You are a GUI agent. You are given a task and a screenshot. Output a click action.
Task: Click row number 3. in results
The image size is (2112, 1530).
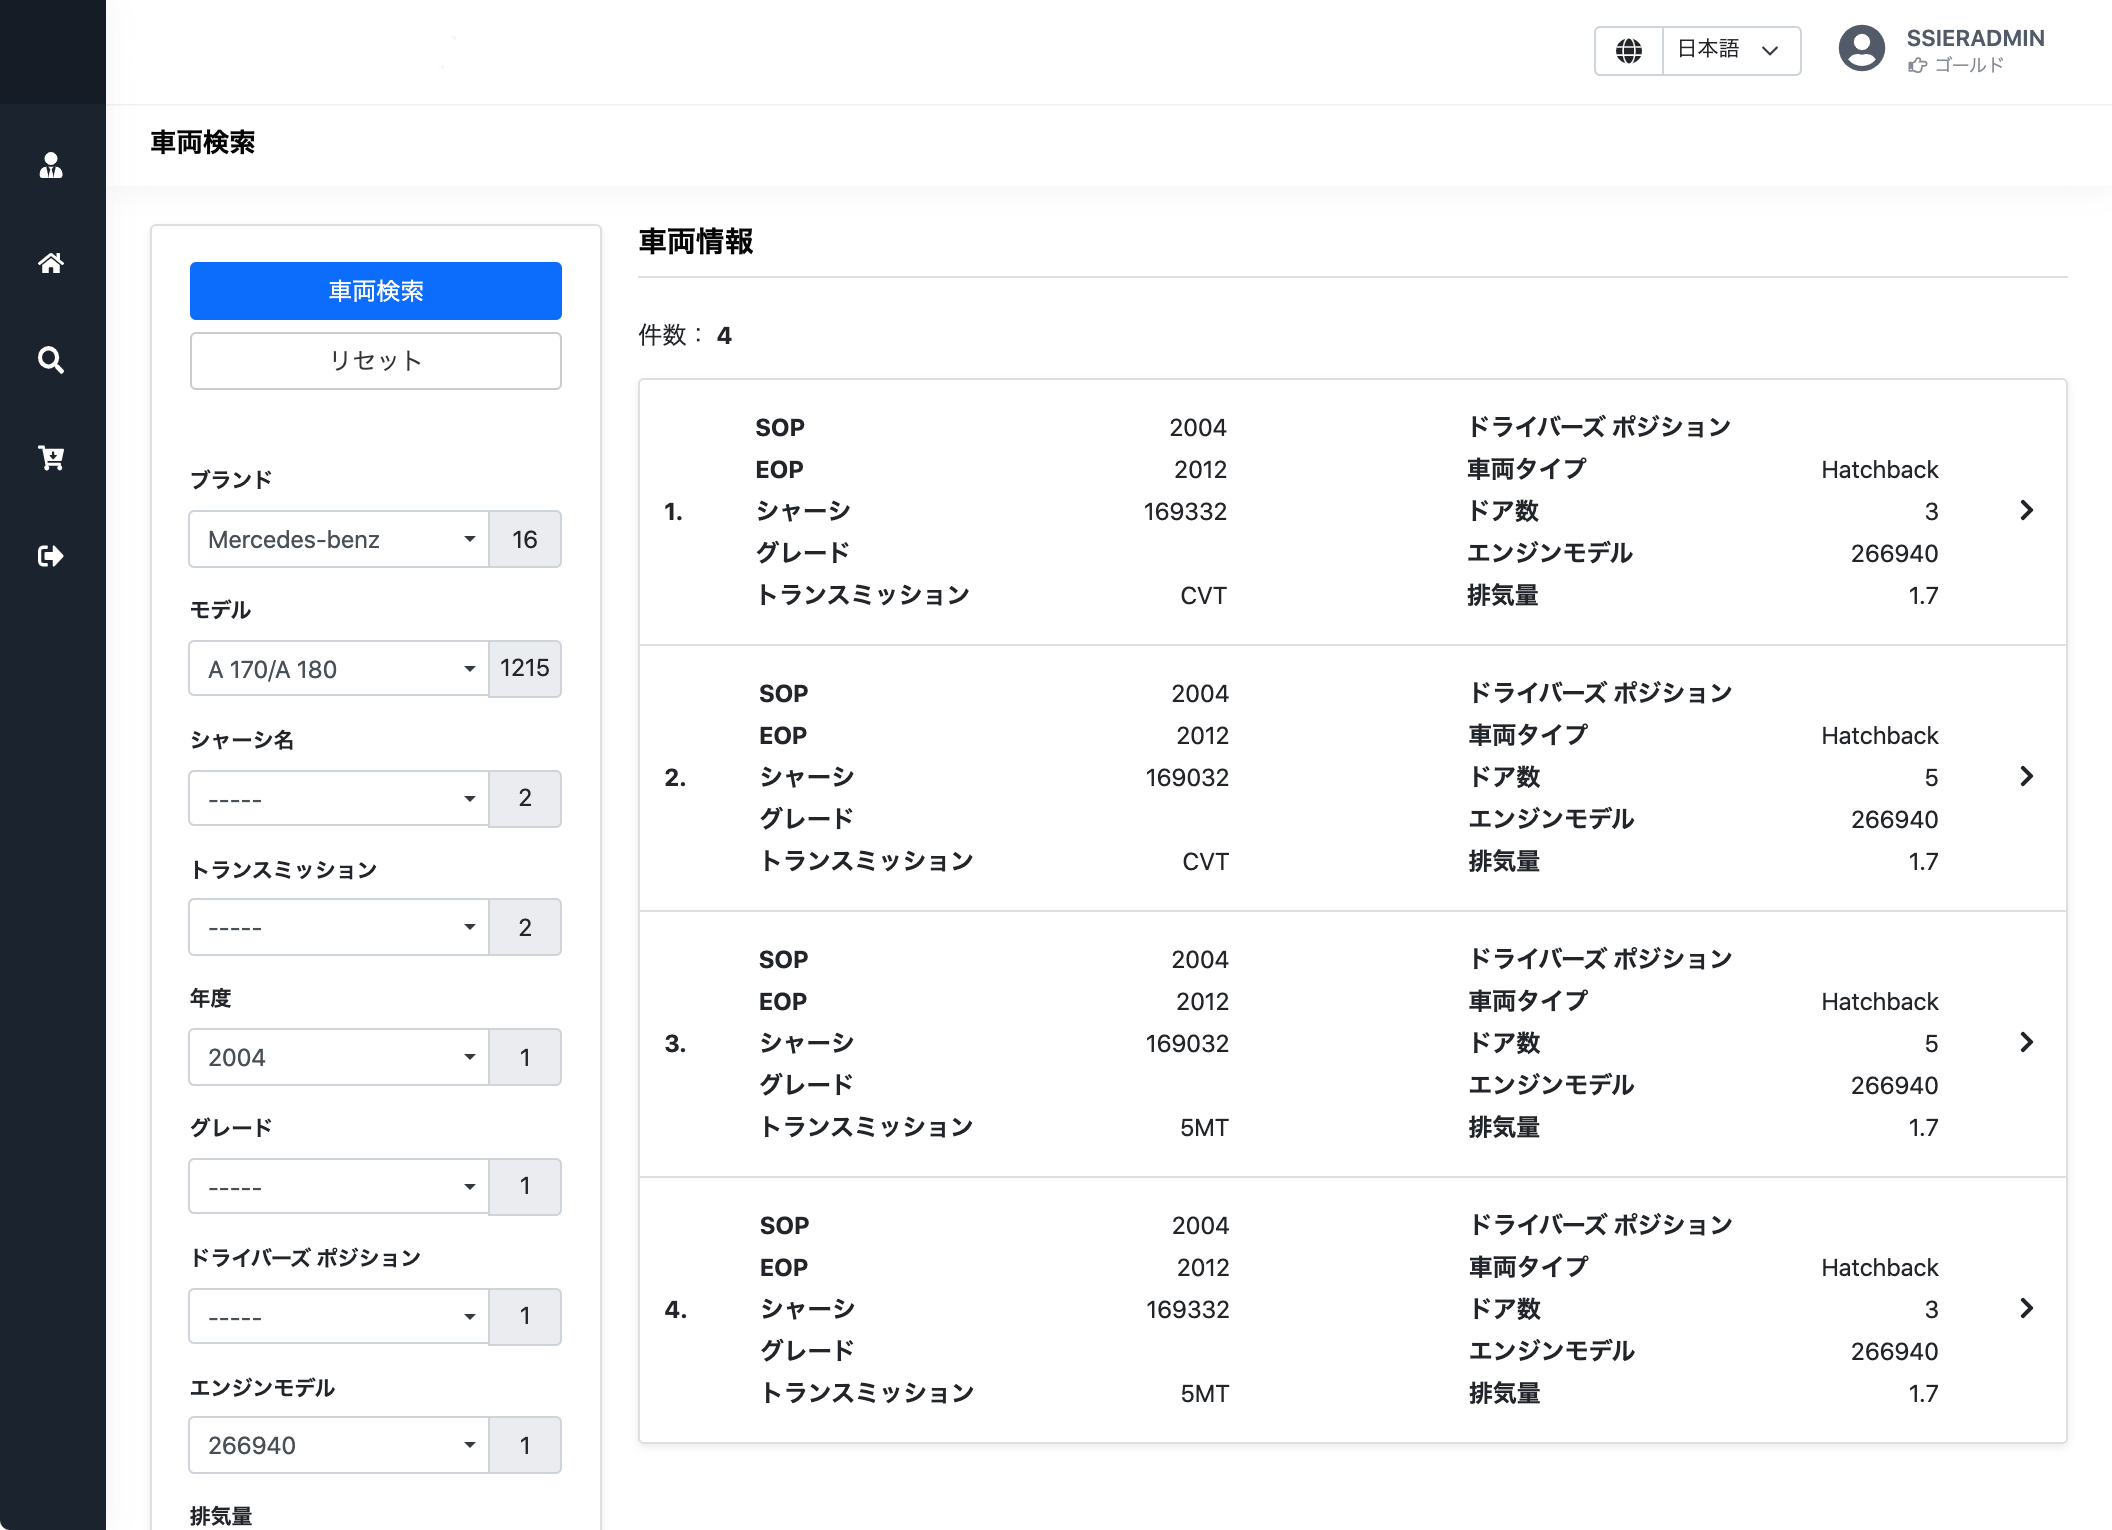(675, 1043)
